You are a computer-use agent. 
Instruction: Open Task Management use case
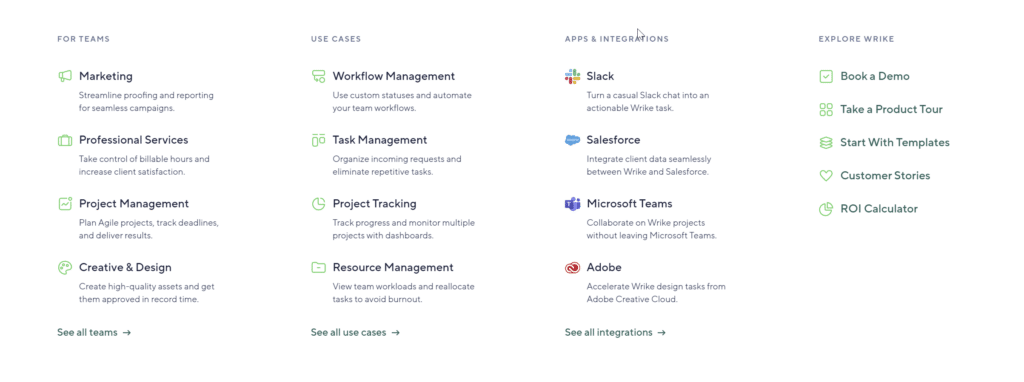point(380,140)
